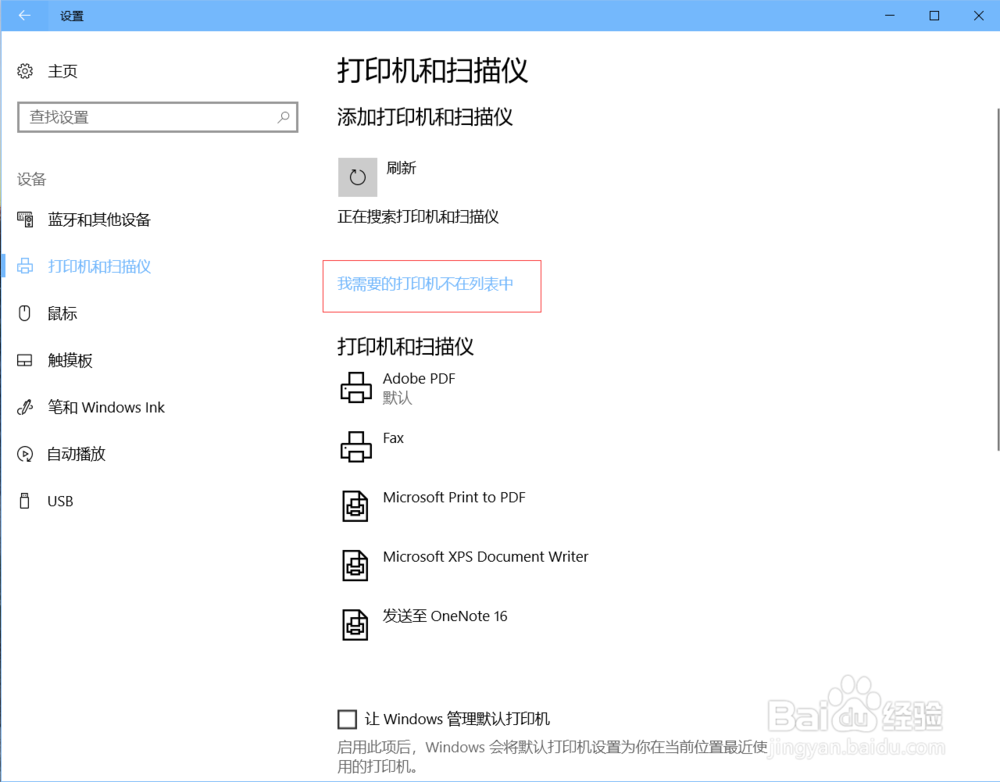The image size is (1000, 782).
Task: Click the AutoPlay icon in sidebar
Action: click(25, 454)
